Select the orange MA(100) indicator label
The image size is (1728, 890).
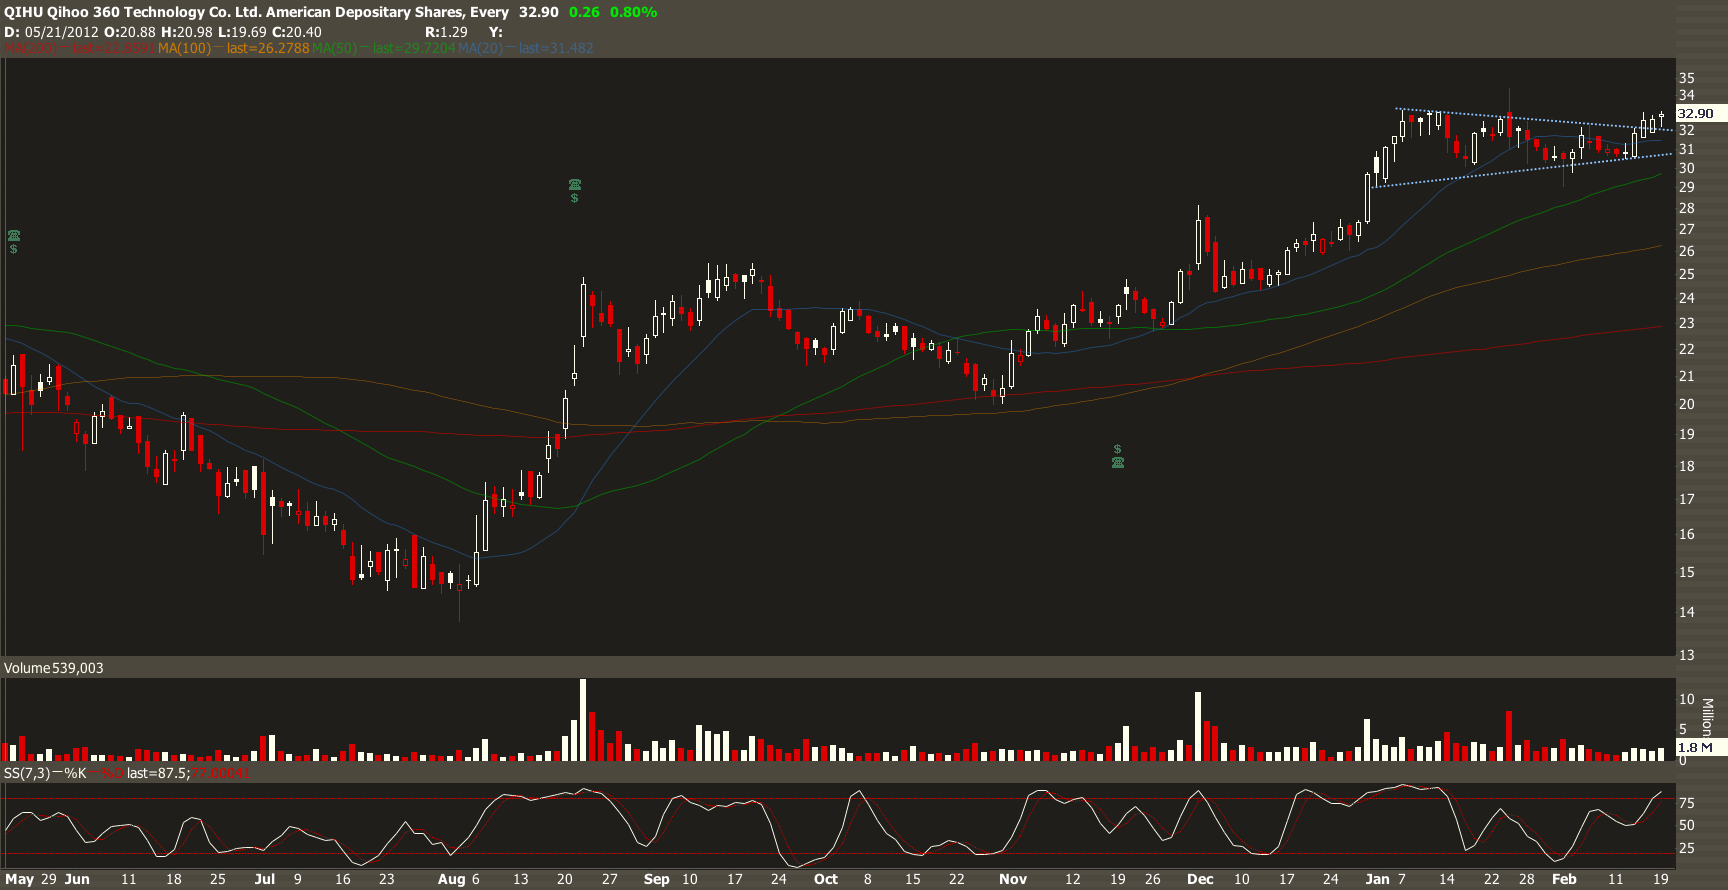pos(234,48)
